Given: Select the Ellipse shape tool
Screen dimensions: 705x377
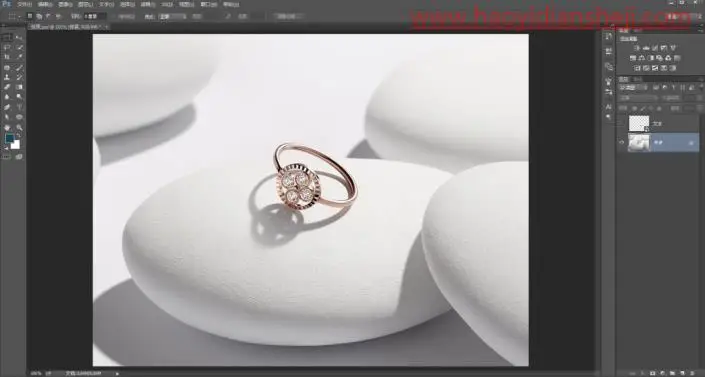Looking at the screenshot, I should pyautogui.click(x=19, y=117).
